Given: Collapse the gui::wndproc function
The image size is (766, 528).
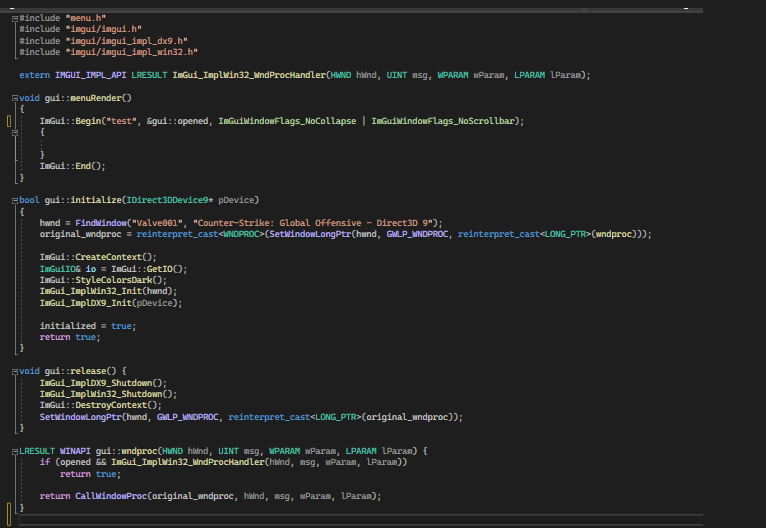Looking at the screenshot, I should point(14,451).
